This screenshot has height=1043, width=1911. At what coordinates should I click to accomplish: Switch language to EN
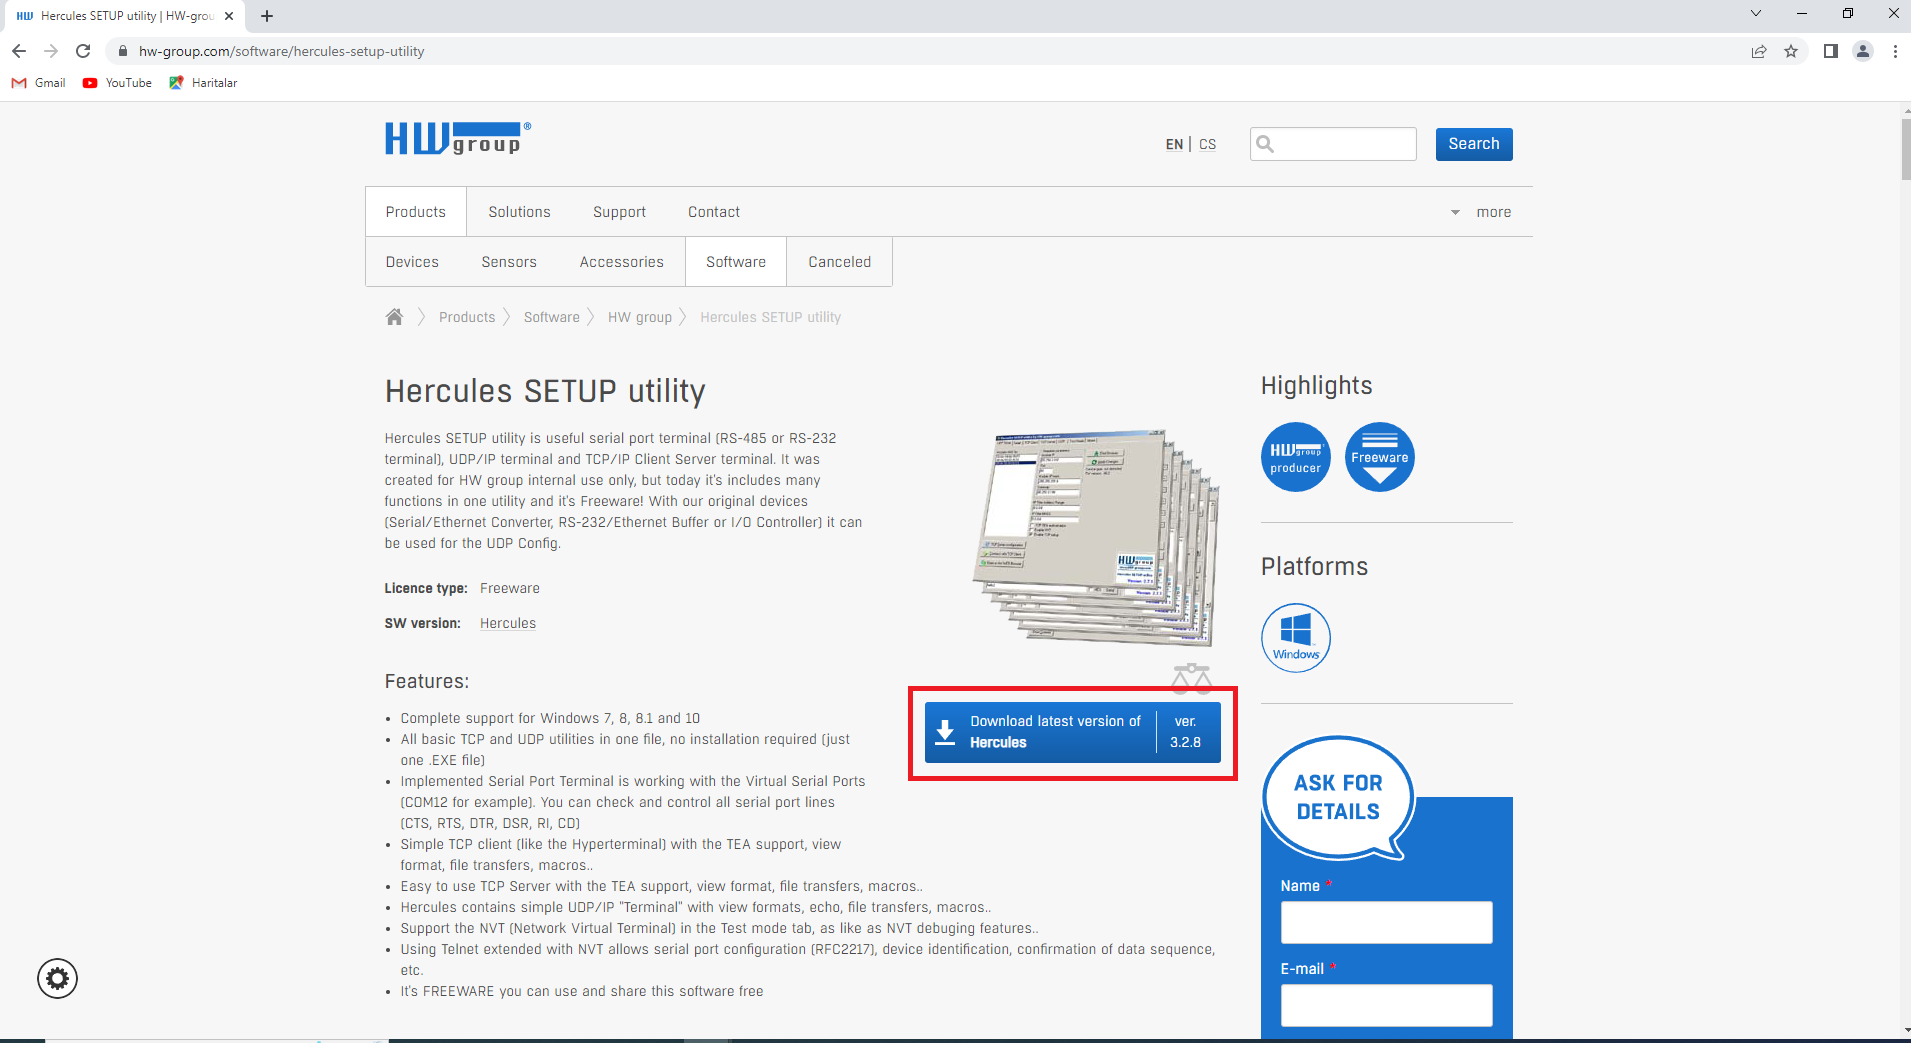(1174, 144)
